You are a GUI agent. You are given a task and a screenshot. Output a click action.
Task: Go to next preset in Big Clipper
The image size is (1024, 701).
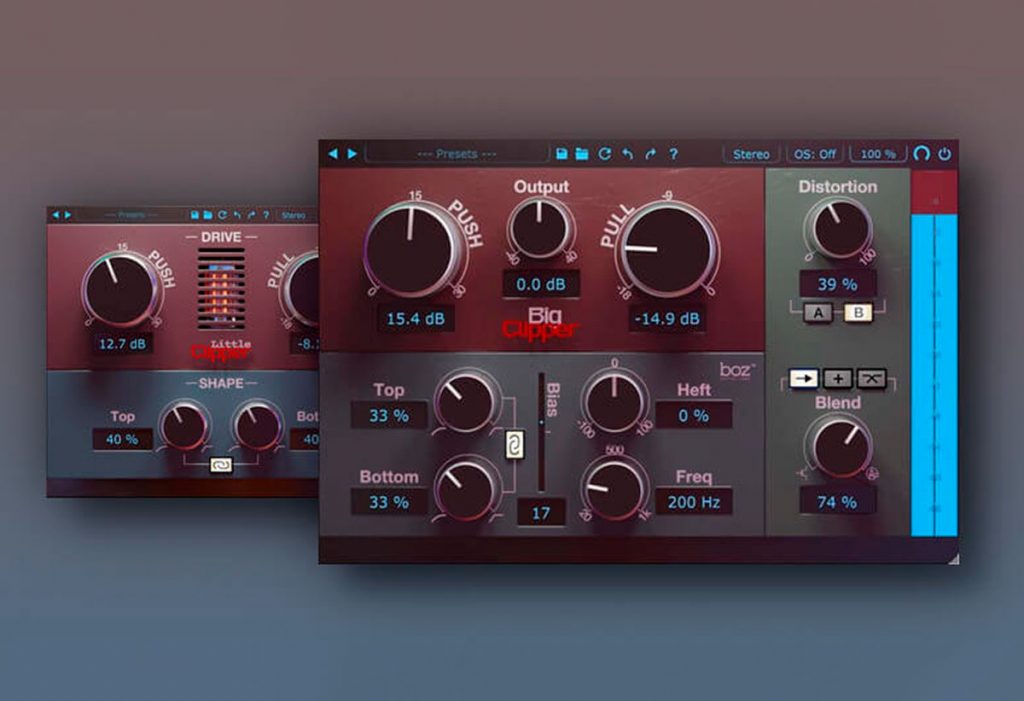click(353, 154)
